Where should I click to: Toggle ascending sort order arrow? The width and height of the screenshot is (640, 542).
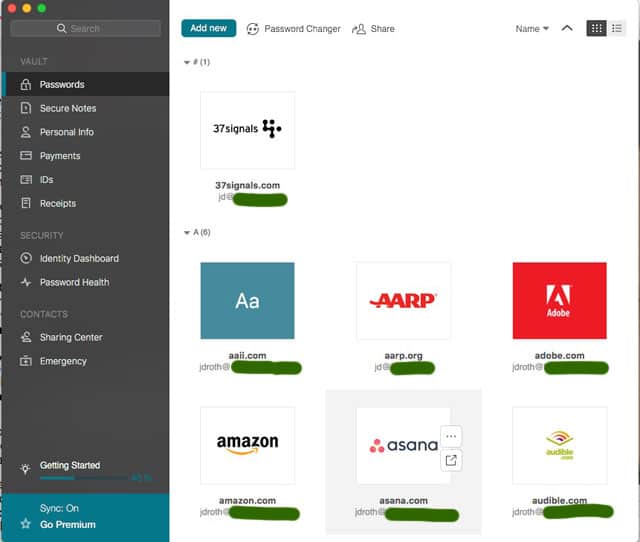(567, 28)
